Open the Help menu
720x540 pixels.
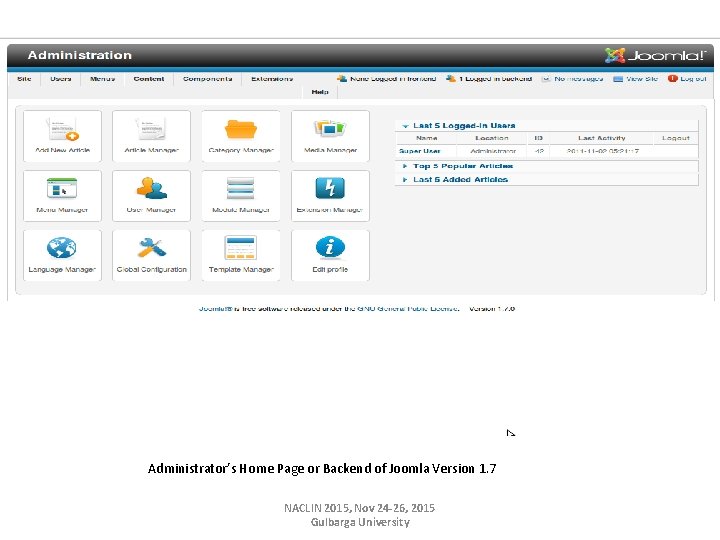pos(320,92)
